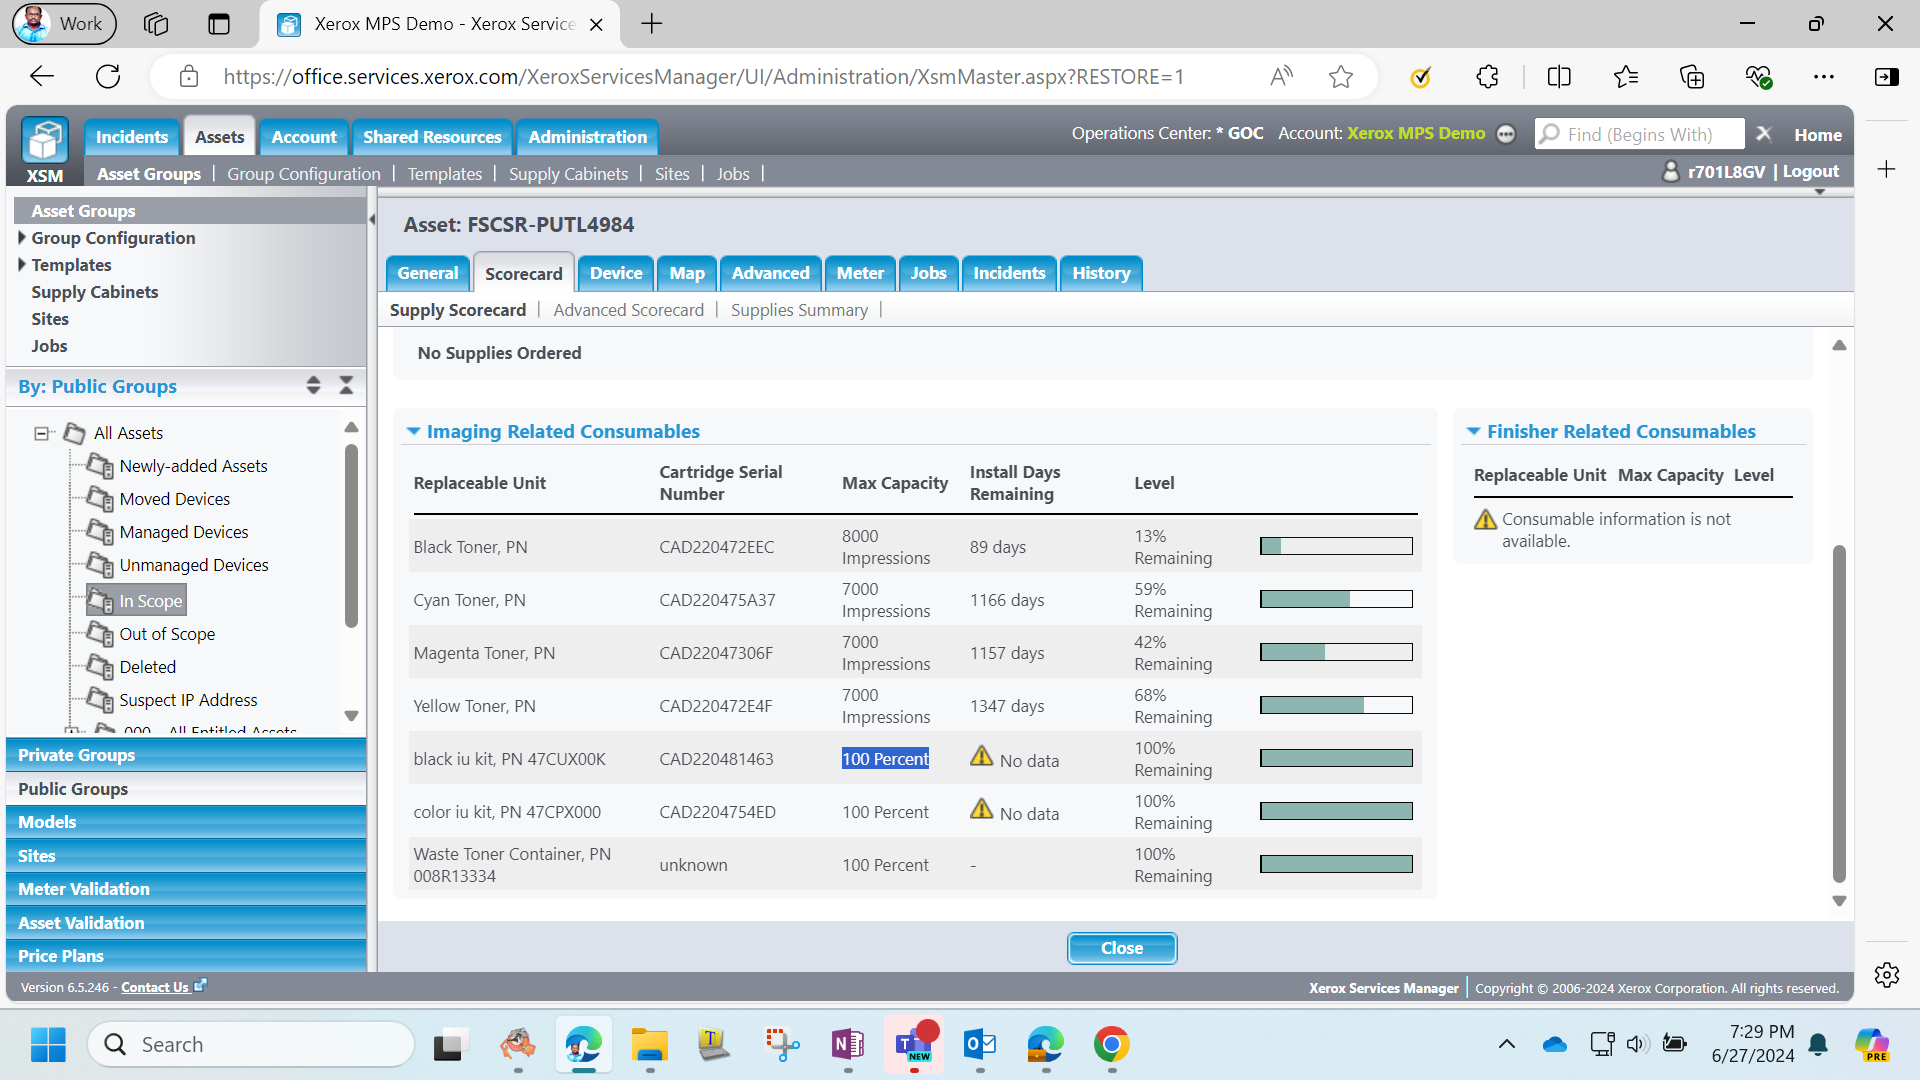Open the In Scope assets folder icon
This screenshot has width=1920, height=1080.
100,600
